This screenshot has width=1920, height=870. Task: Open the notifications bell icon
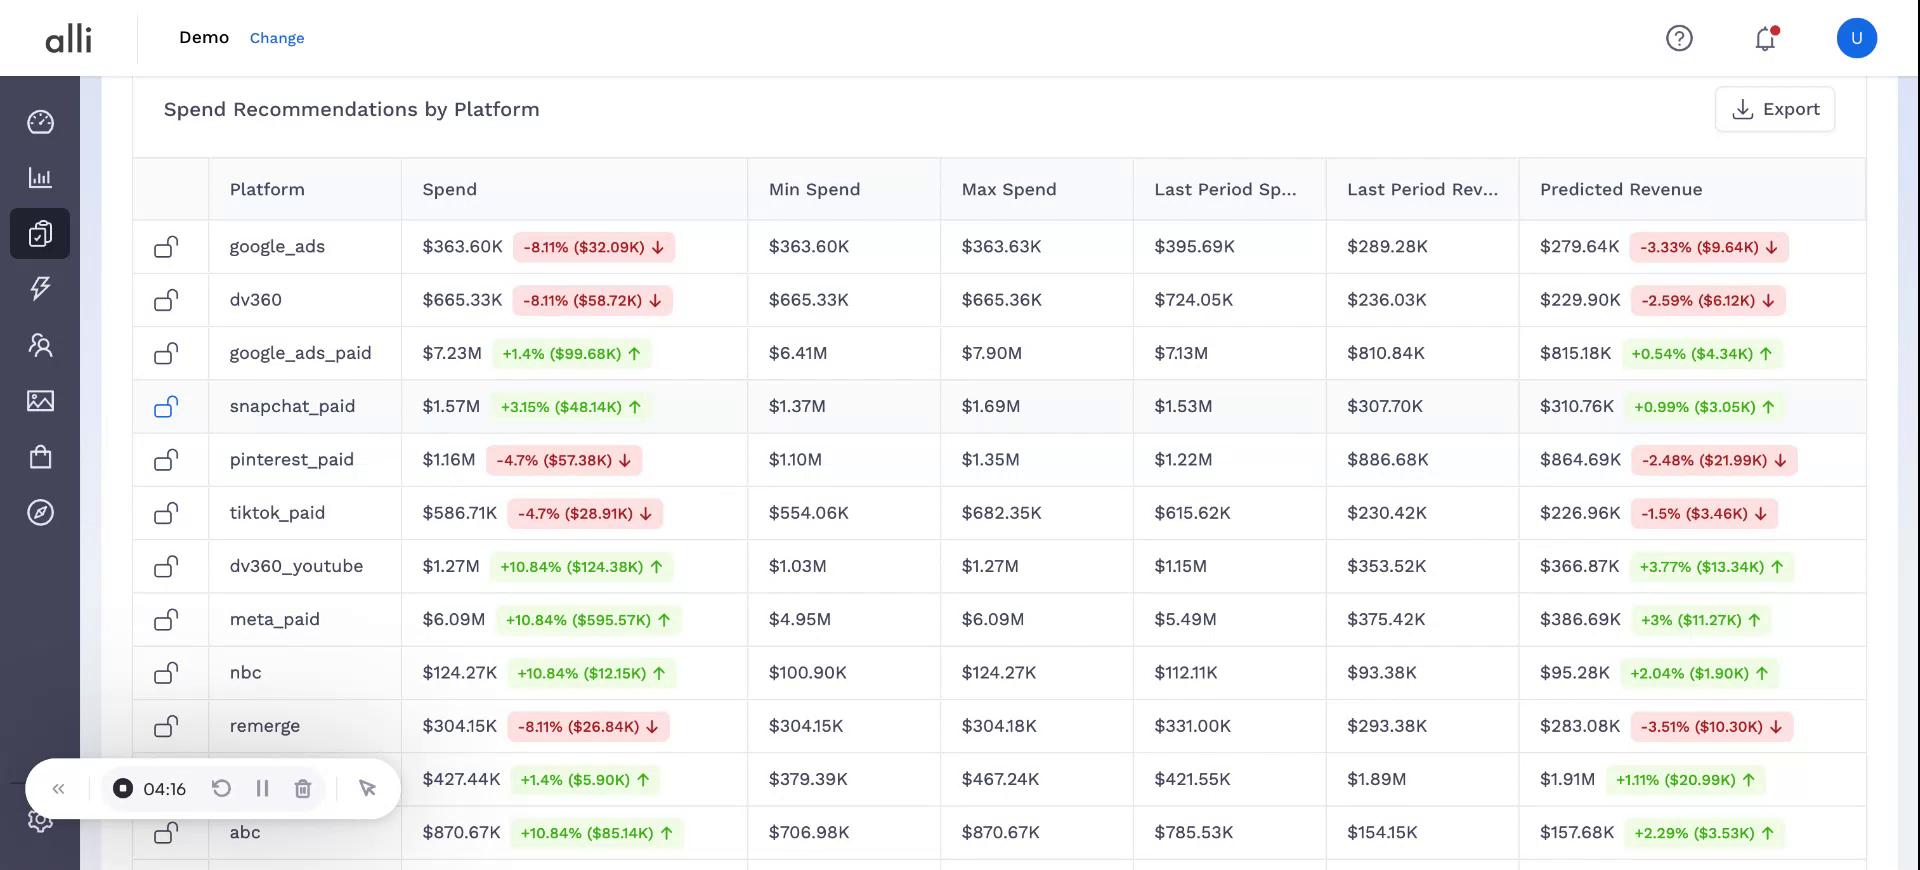(x=1765, y=38)
